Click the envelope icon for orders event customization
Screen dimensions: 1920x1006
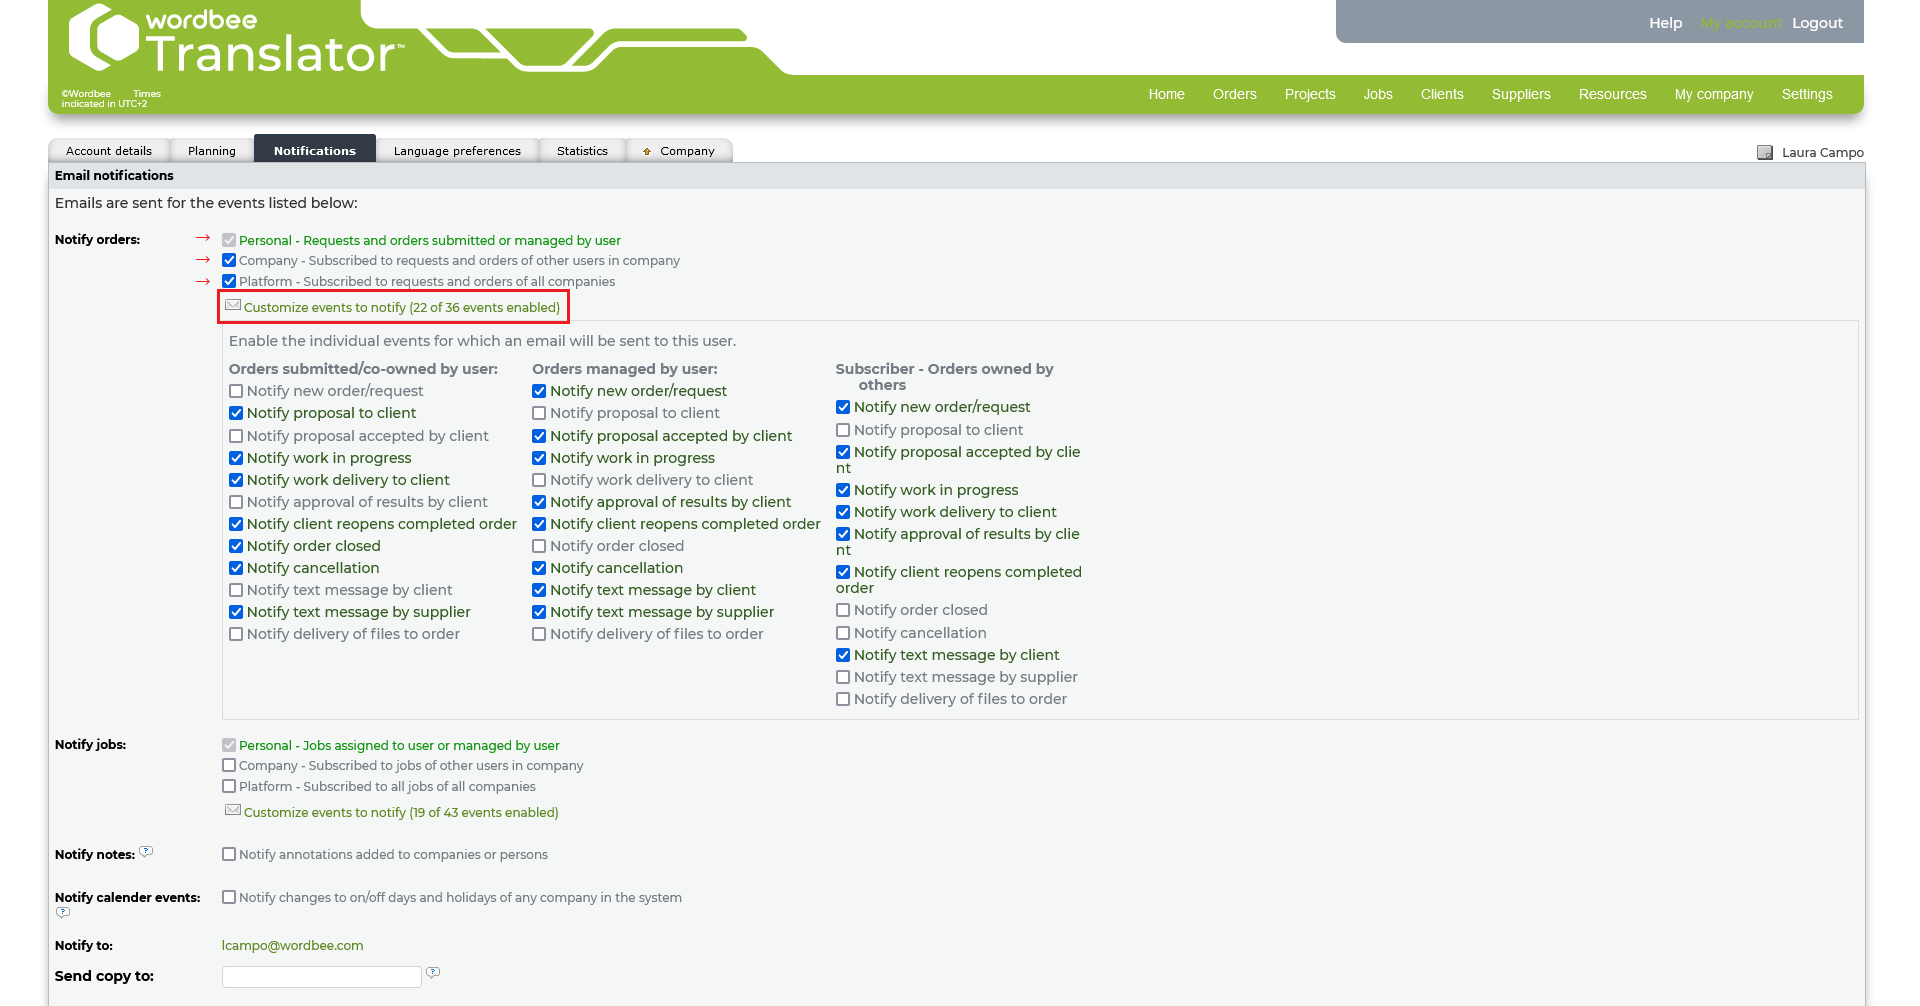[232, 306]
